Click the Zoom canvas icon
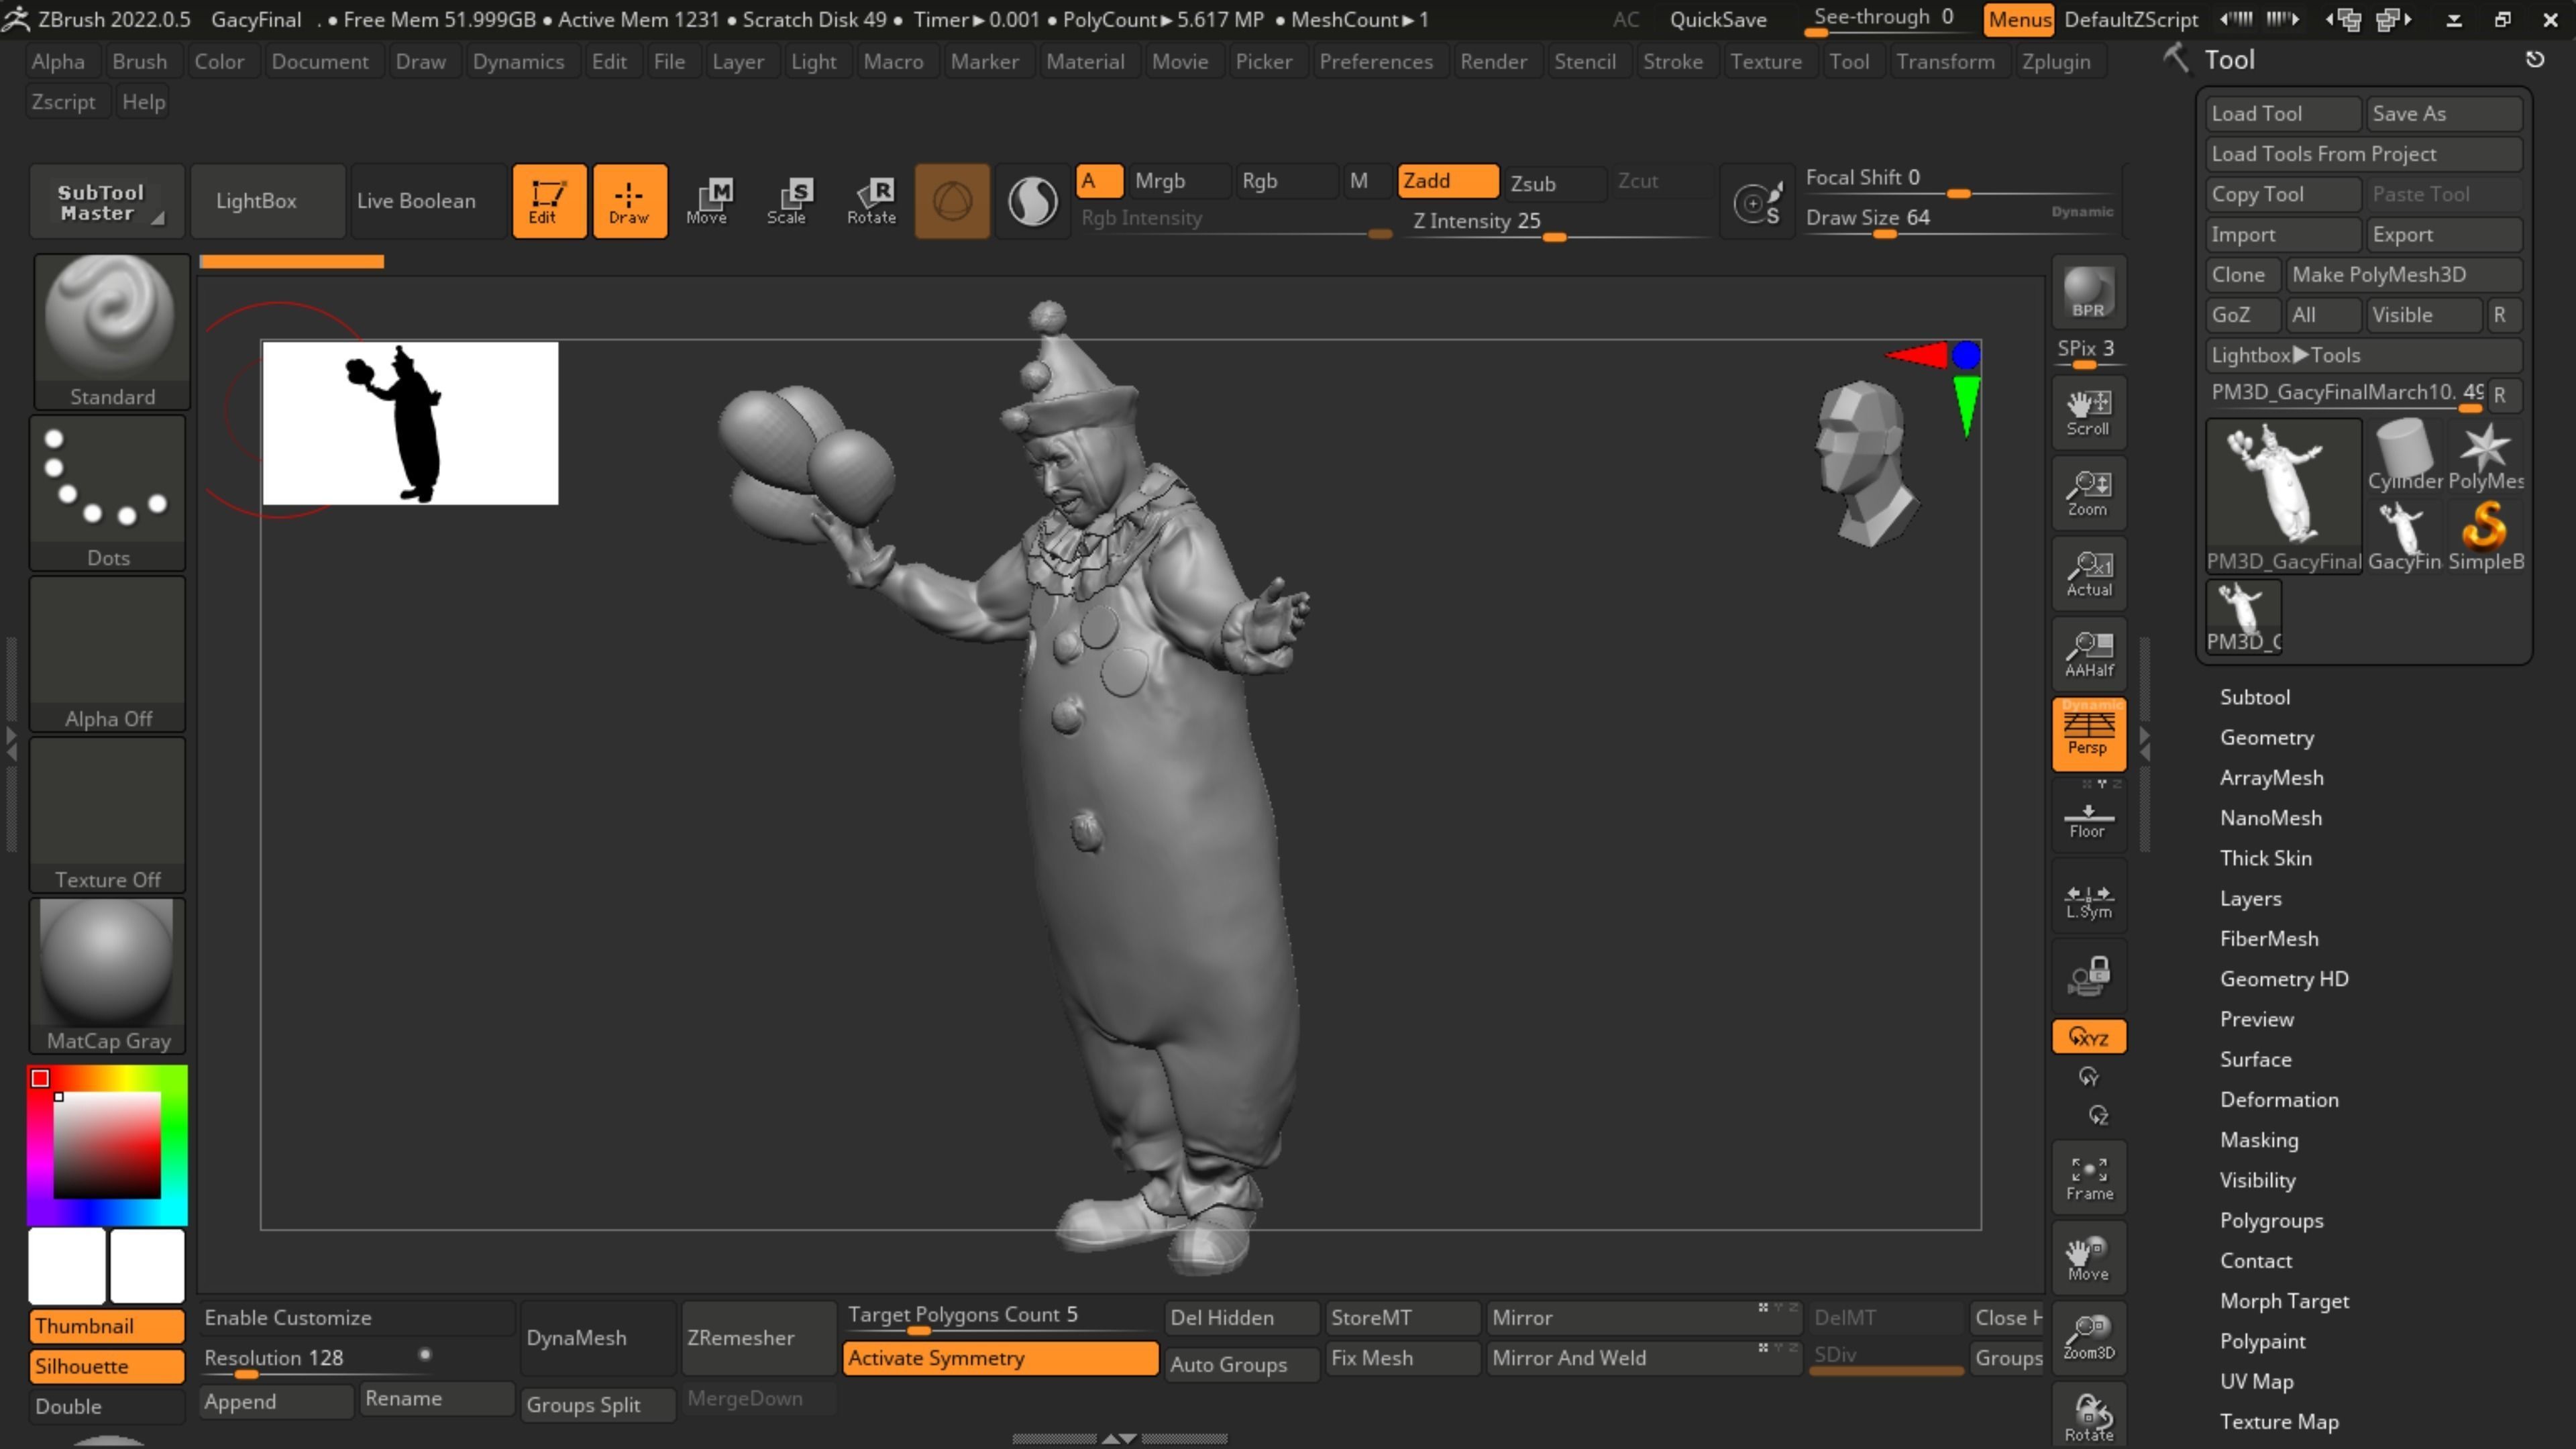2576x1449 pixels. click(x=2088, y=493)
